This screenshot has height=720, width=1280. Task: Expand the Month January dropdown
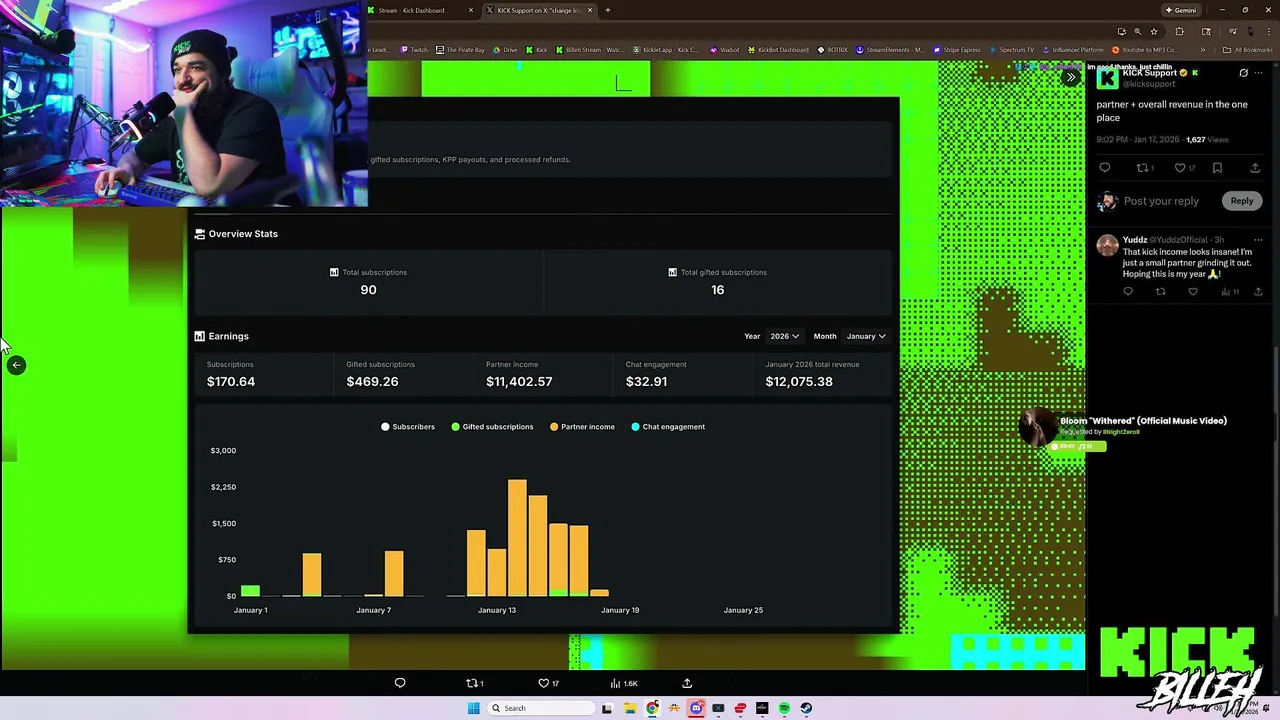tap(865, 336)
